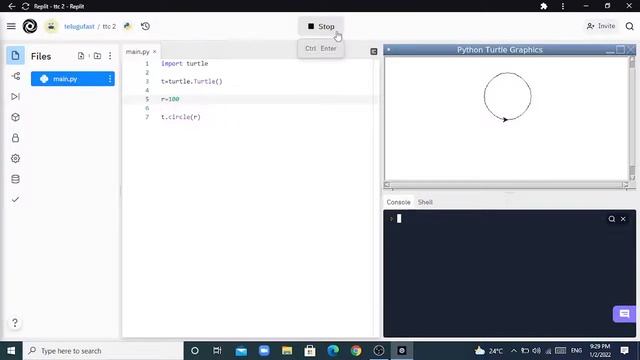Select main.py in the file tree
640x360 pixels.
(73, 79)
